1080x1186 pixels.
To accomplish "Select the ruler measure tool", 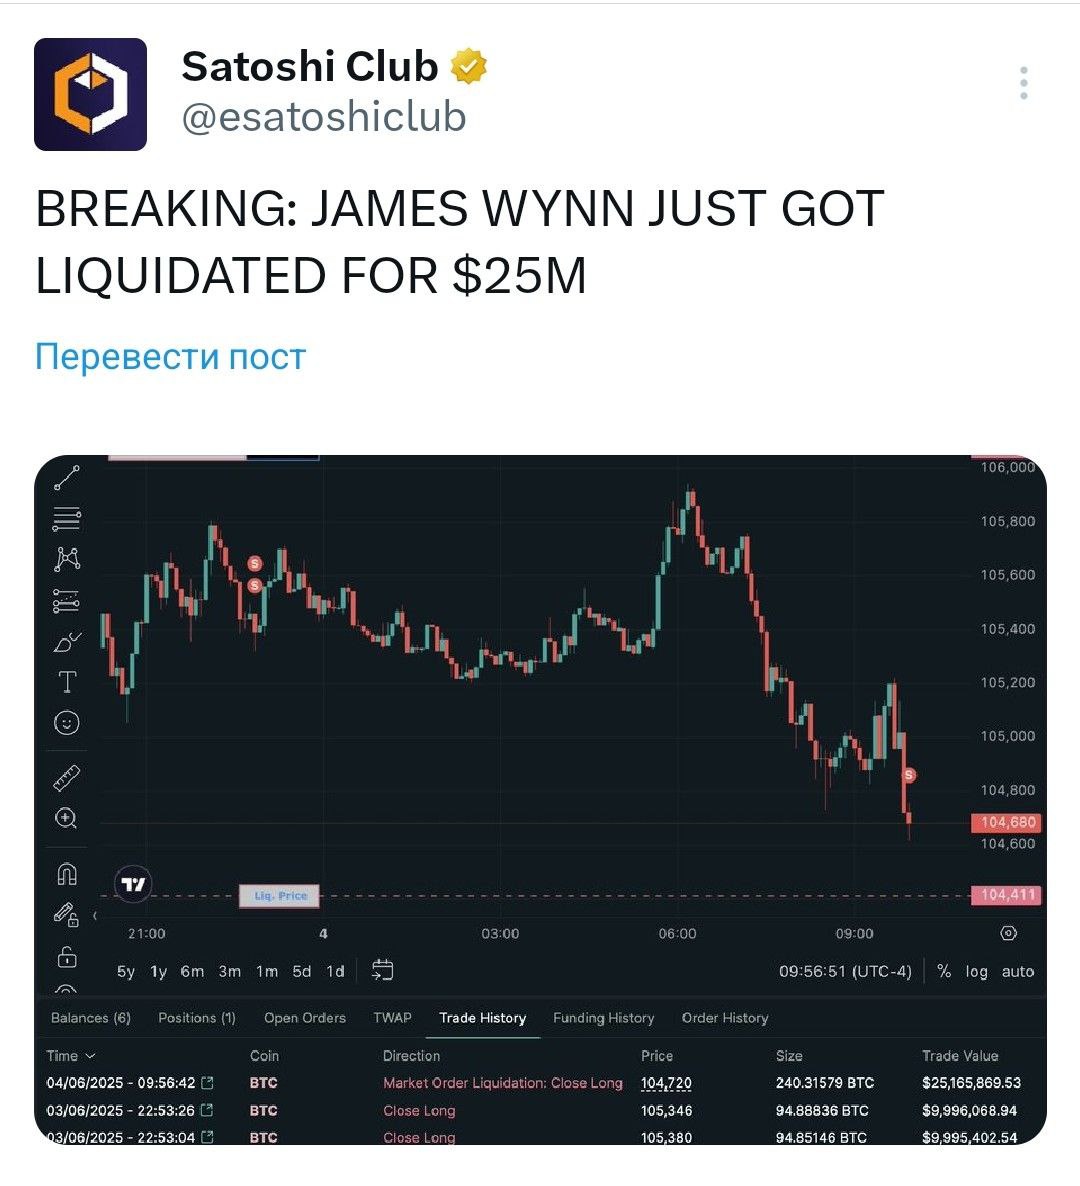I will [x=67, y=778].
